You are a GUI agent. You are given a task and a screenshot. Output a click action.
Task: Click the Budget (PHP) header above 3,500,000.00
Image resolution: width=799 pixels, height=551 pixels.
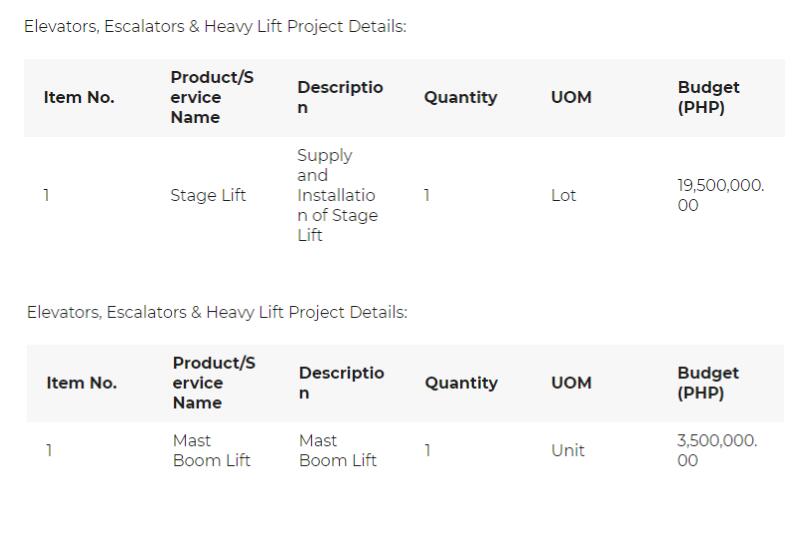pos(708,383)
